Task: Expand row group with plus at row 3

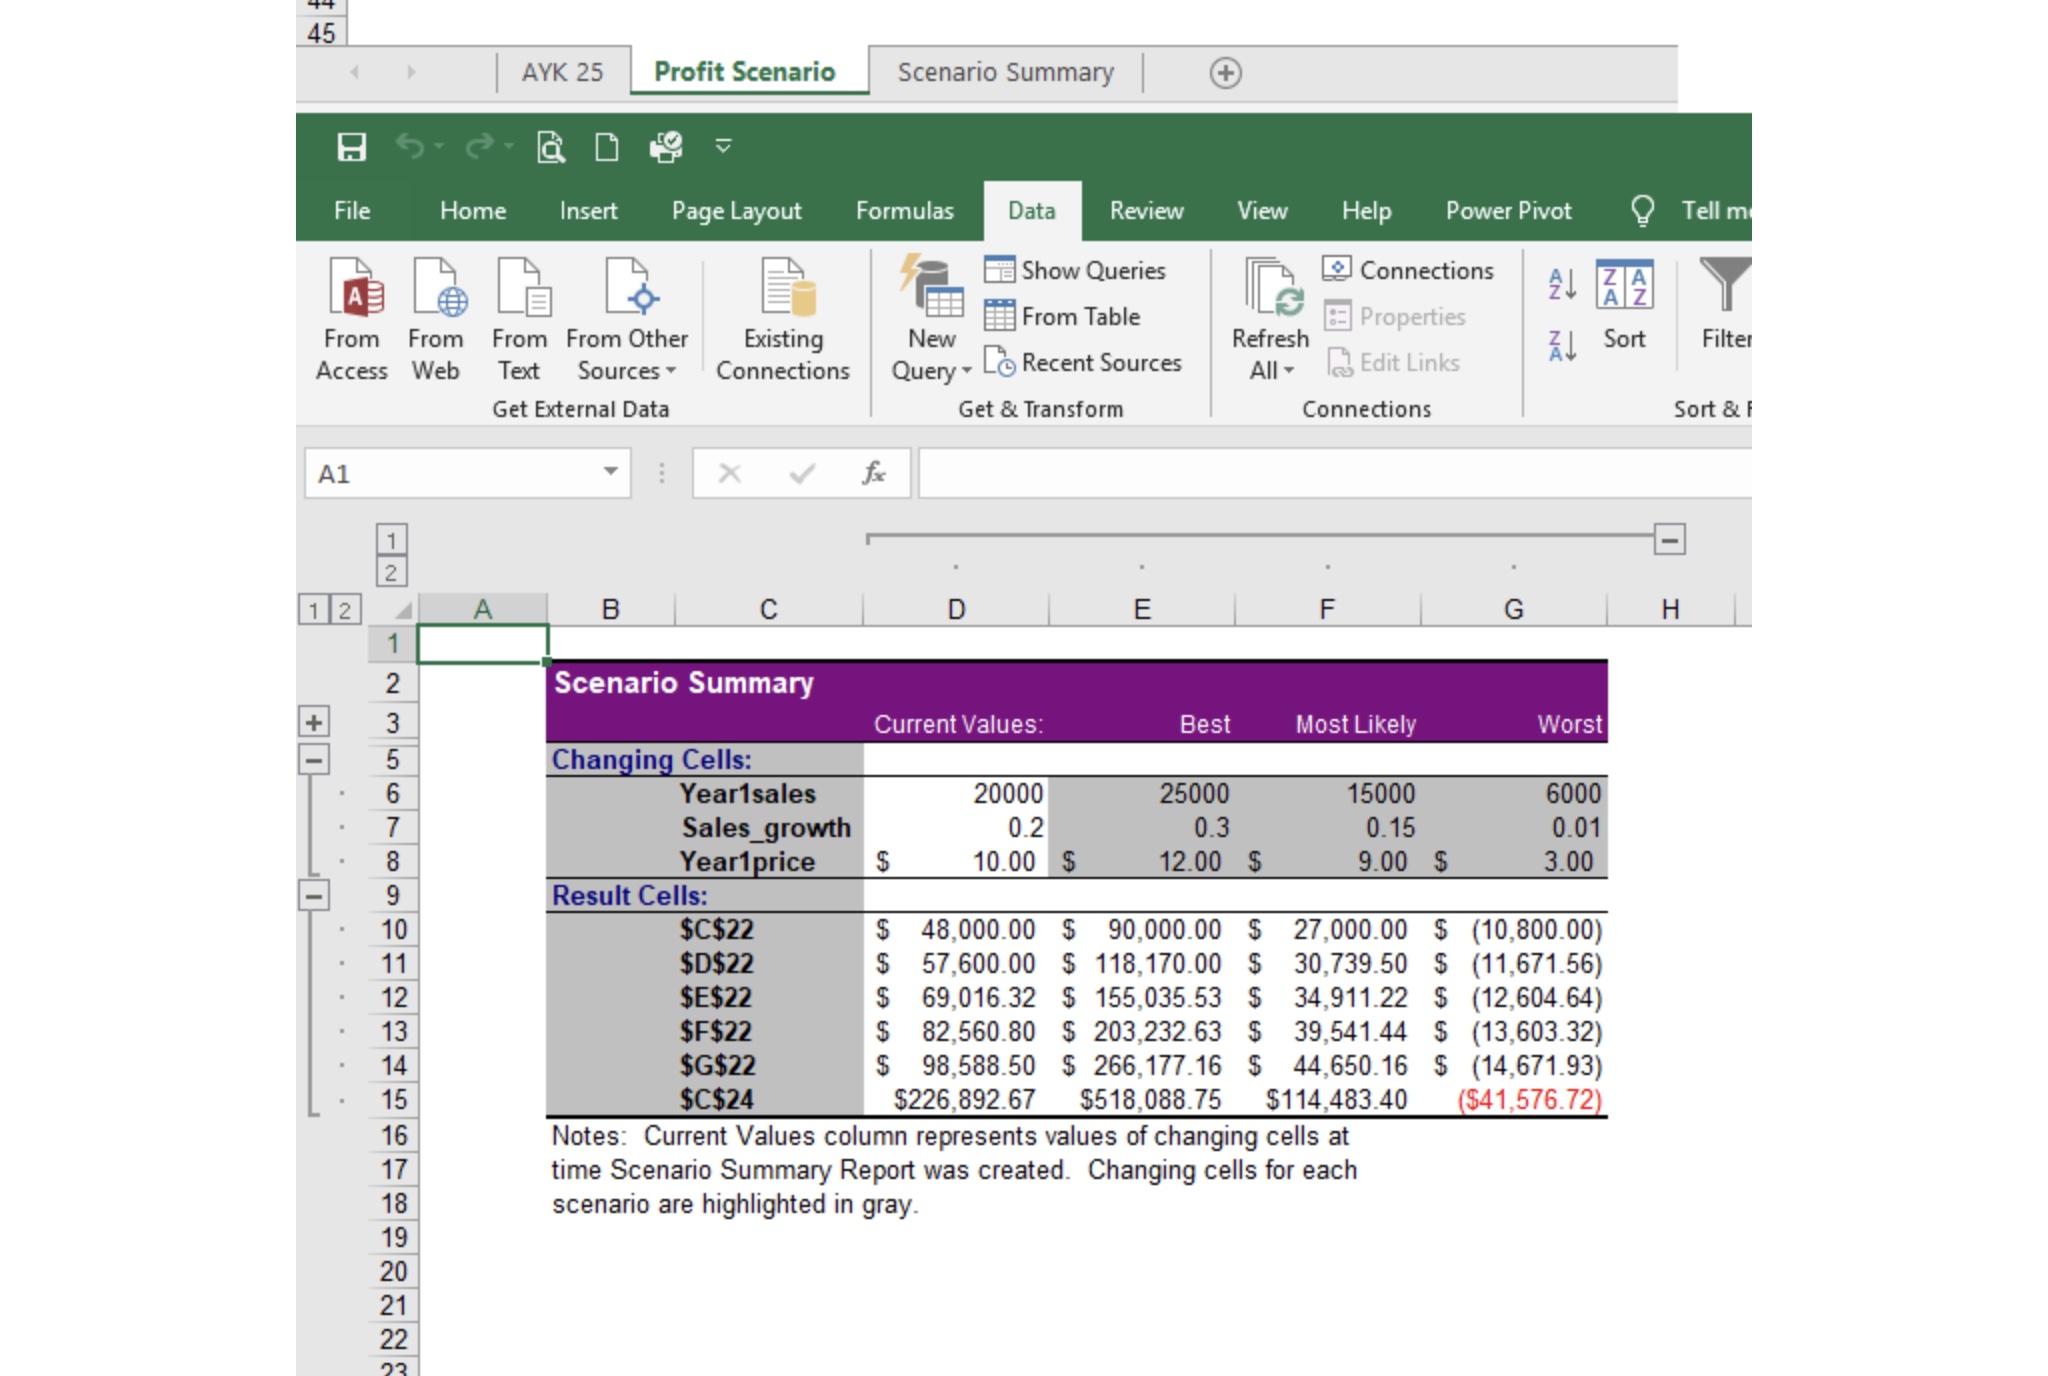Action: pos(314,722)
